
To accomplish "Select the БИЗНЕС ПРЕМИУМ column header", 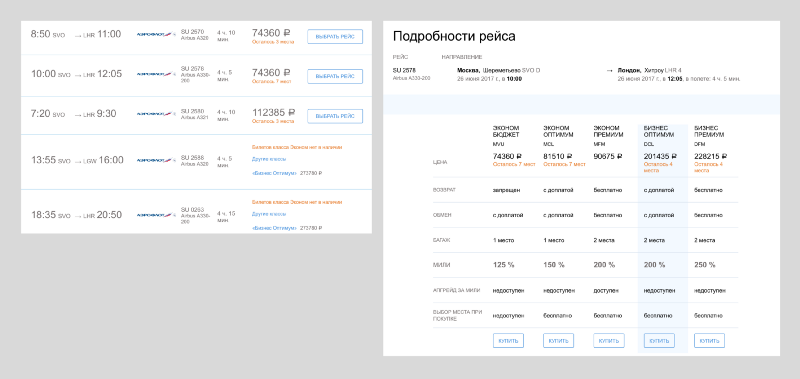I will click(709, 132).
